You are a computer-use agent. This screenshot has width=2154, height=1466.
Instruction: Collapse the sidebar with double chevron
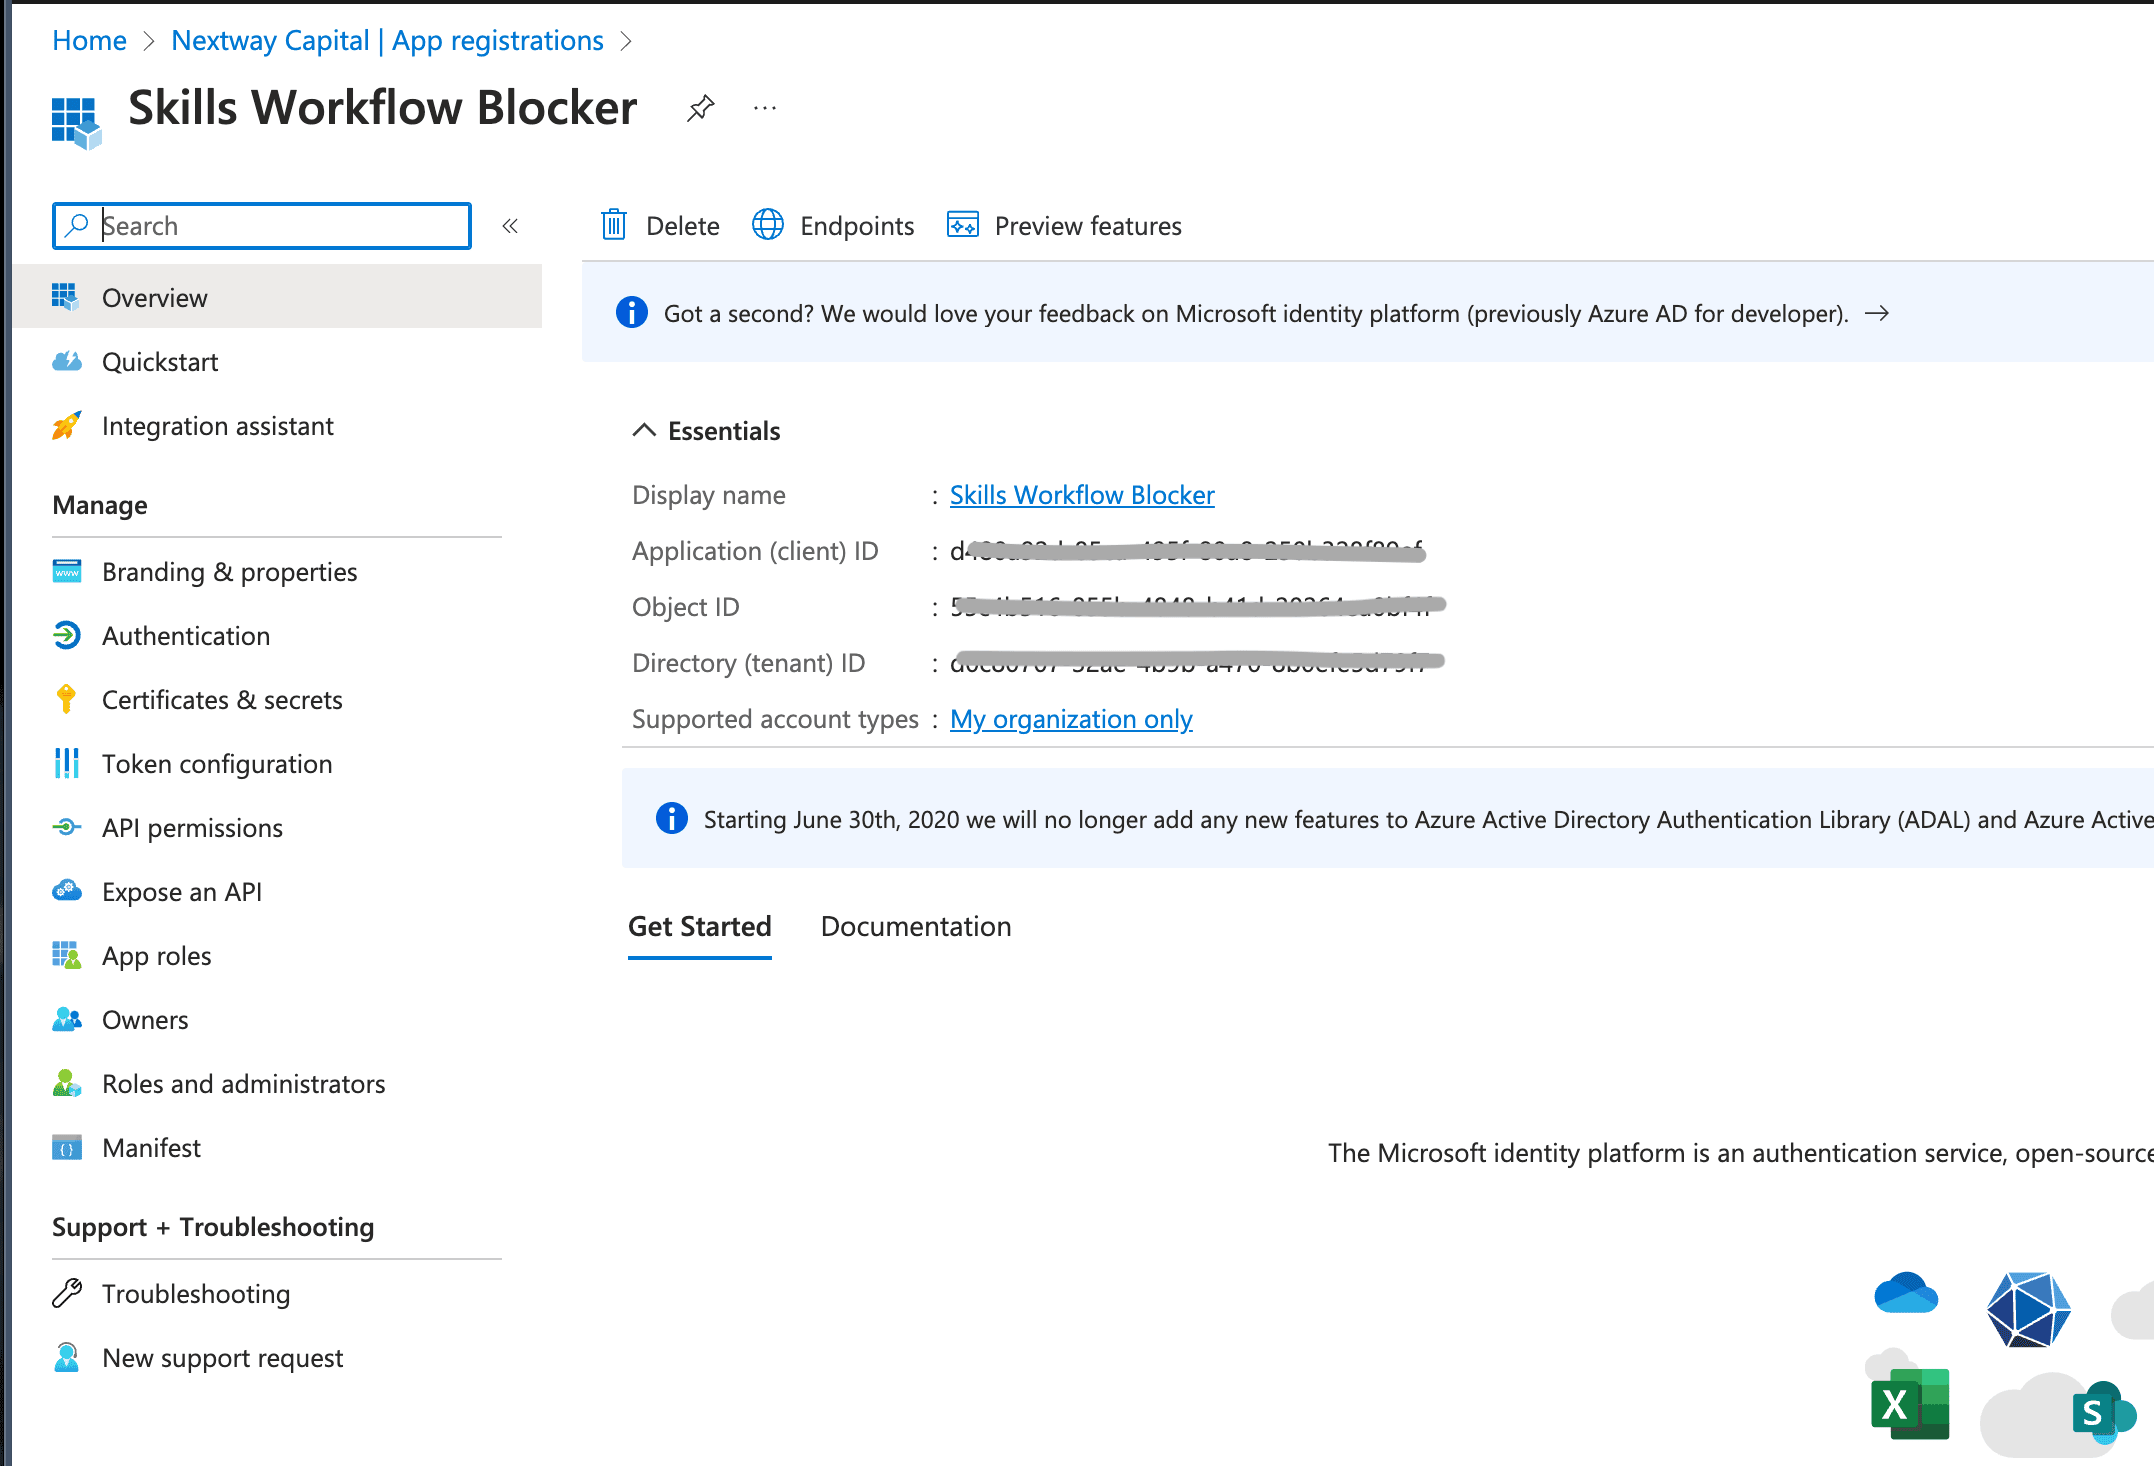coord(510,226)
